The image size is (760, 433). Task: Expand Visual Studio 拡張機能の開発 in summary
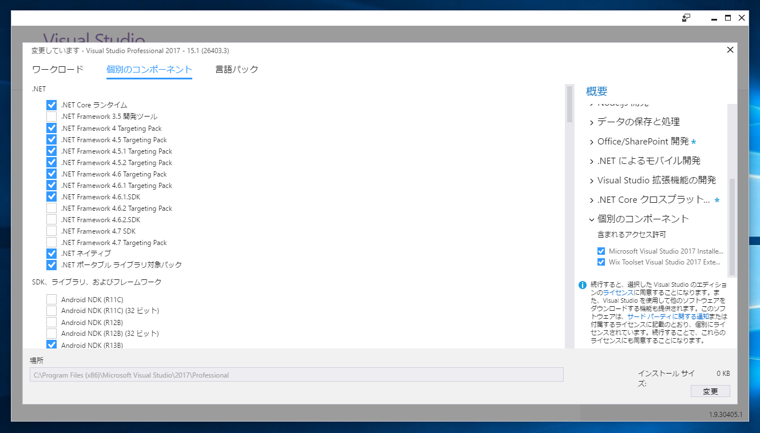(x=591, y=181)
